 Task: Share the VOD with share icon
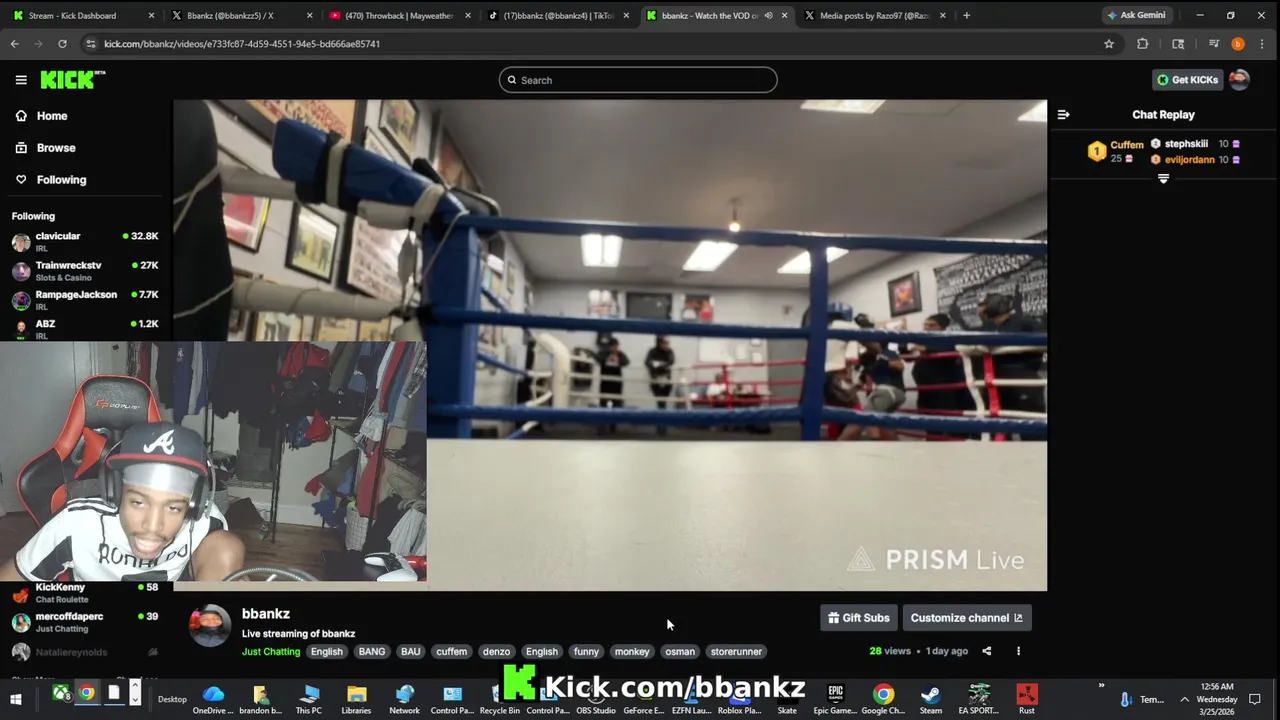click(x=987, y=651)
